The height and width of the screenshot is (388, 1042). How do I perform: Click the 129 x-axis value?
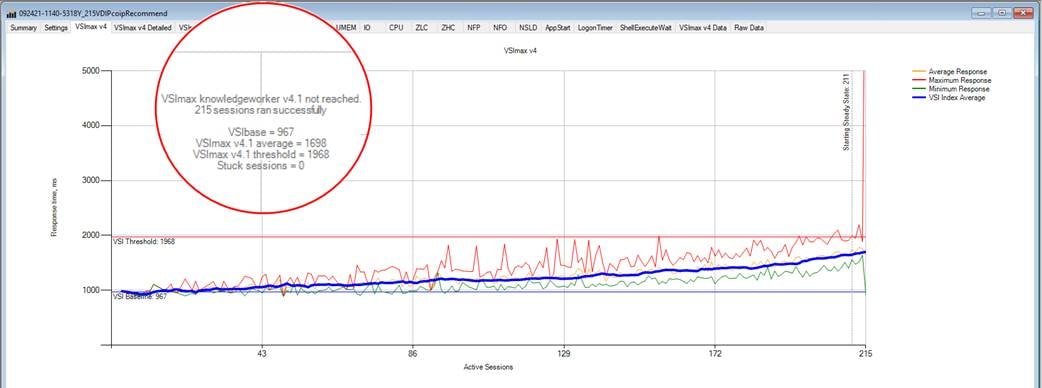coord(564,354)
